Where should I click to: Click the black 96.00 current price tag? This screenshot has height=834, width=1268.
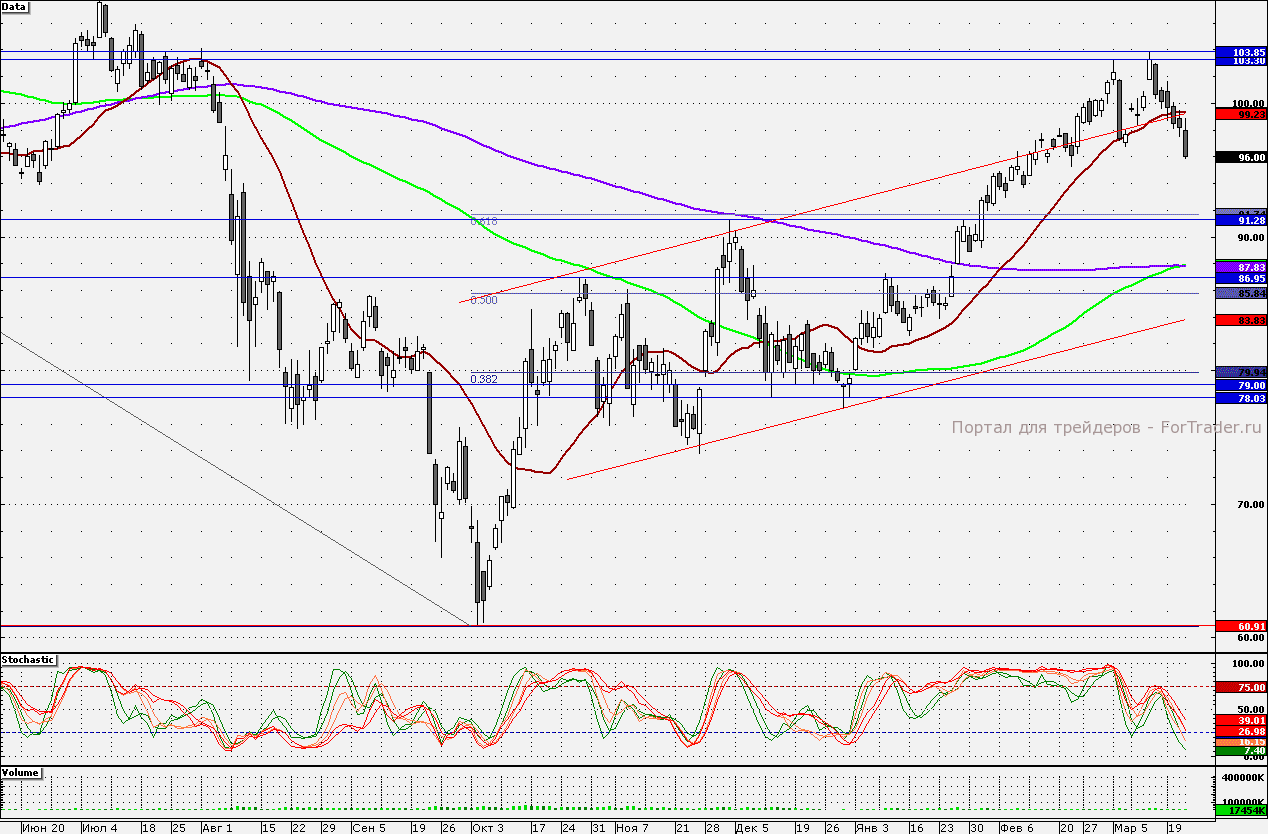1239,157
